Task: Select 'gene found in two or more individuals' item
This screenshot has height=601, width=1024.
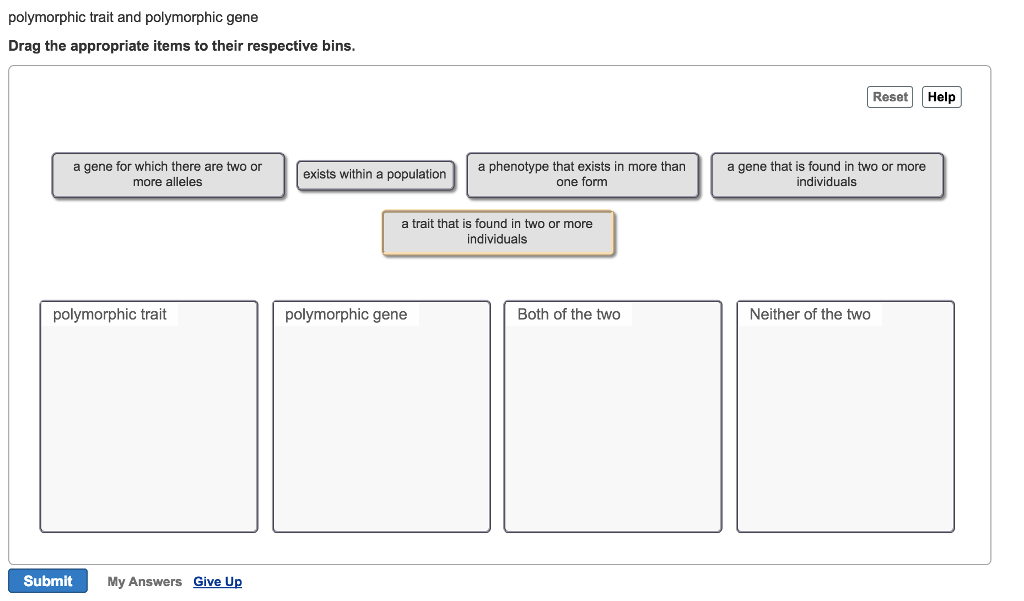Action: coord(826,175)
